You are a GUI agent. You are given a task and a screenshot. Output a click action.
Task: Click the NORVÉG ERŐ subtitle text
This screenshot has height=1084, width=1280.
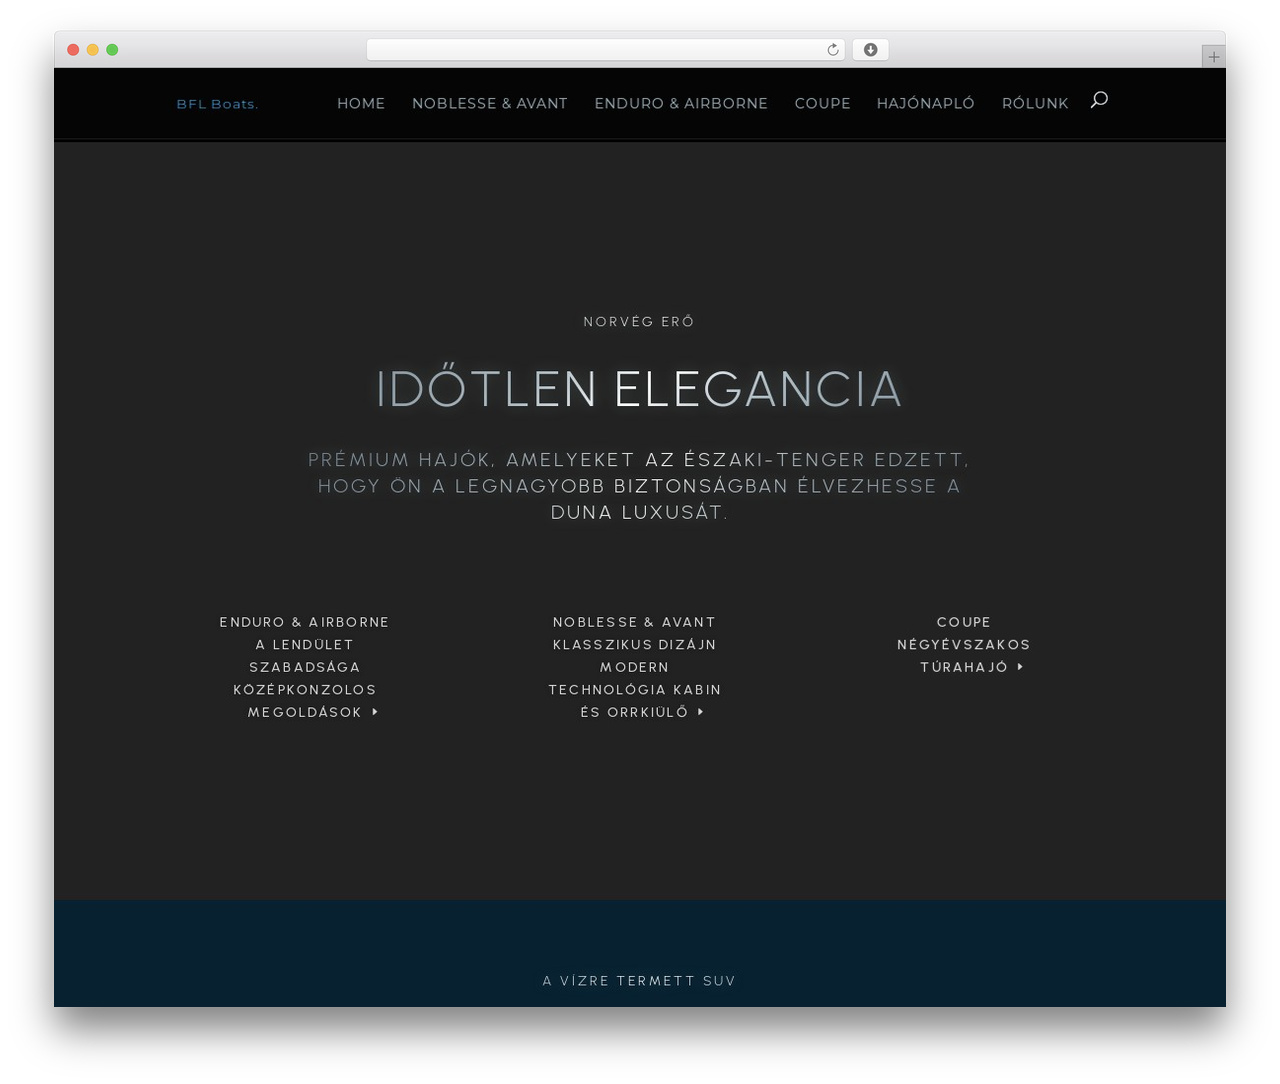[x=639, y=321]
